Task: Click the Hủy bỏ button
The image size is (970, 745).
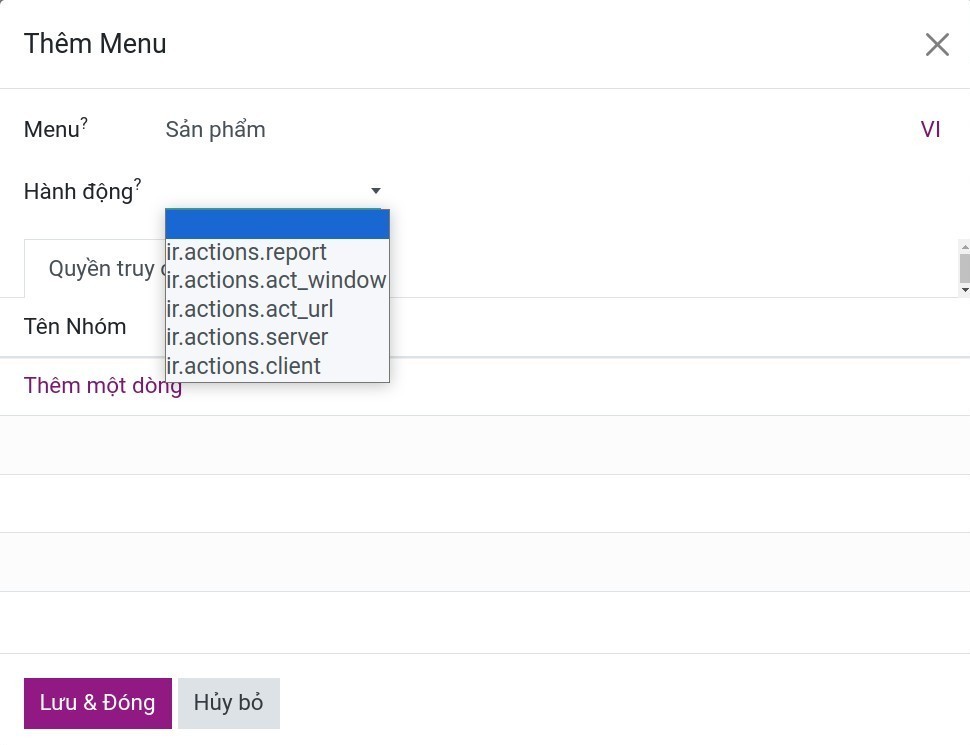Action: (x=228, y=703)
